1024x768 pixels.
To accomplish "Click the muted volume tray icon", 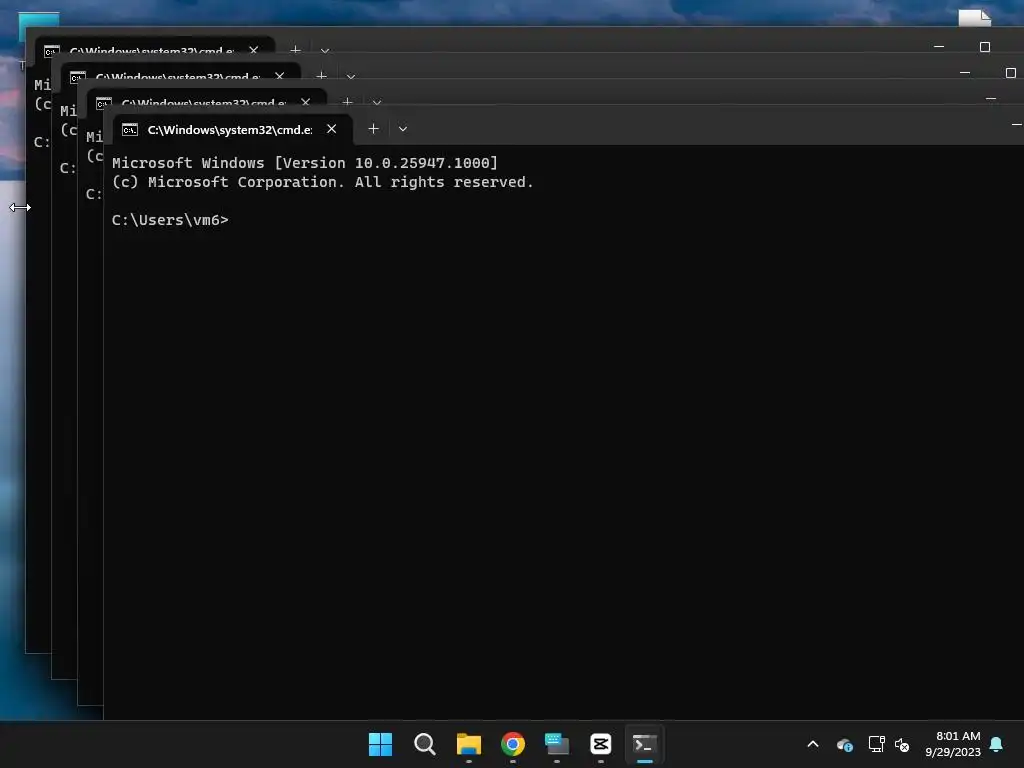I will coord(902,744).
